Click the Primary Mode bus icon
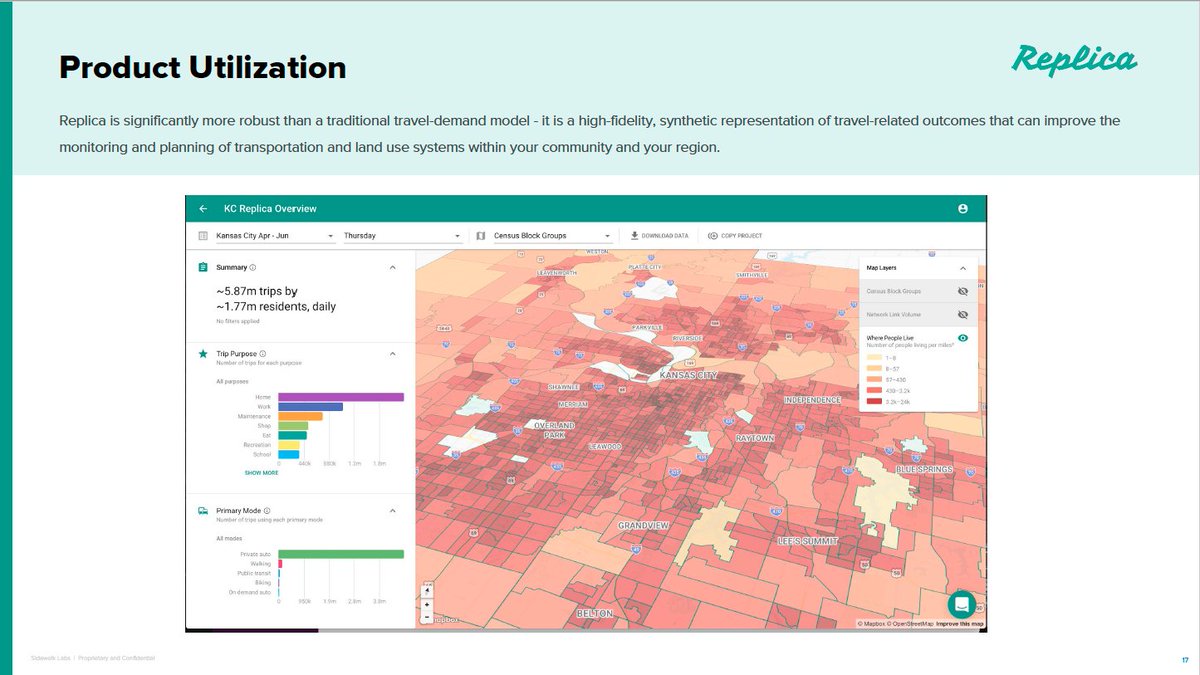The width and height of the screenshot is (1200, 675). tap(203, 510)
